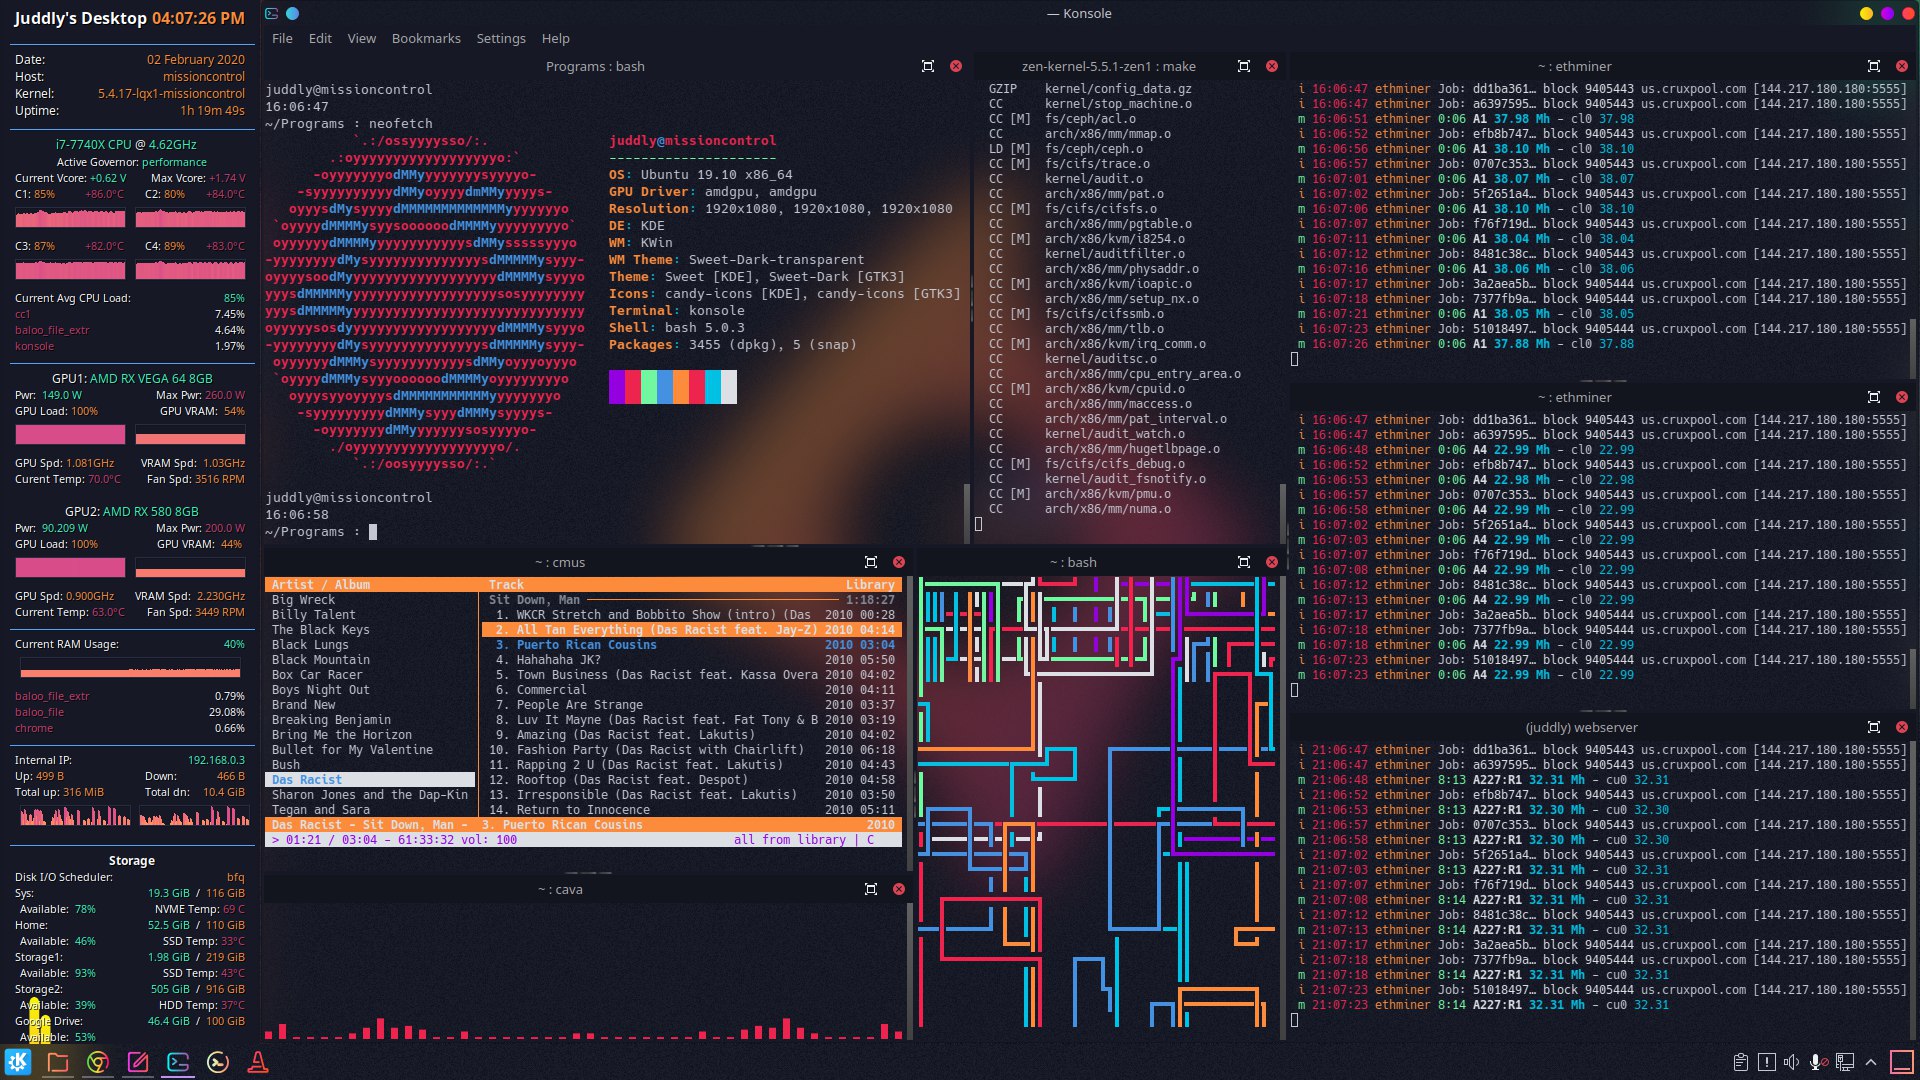The height and width of the screenshot is (1080, 1920).
Task: Click the muted microphone tray icon
Action: (1818, 1062)
